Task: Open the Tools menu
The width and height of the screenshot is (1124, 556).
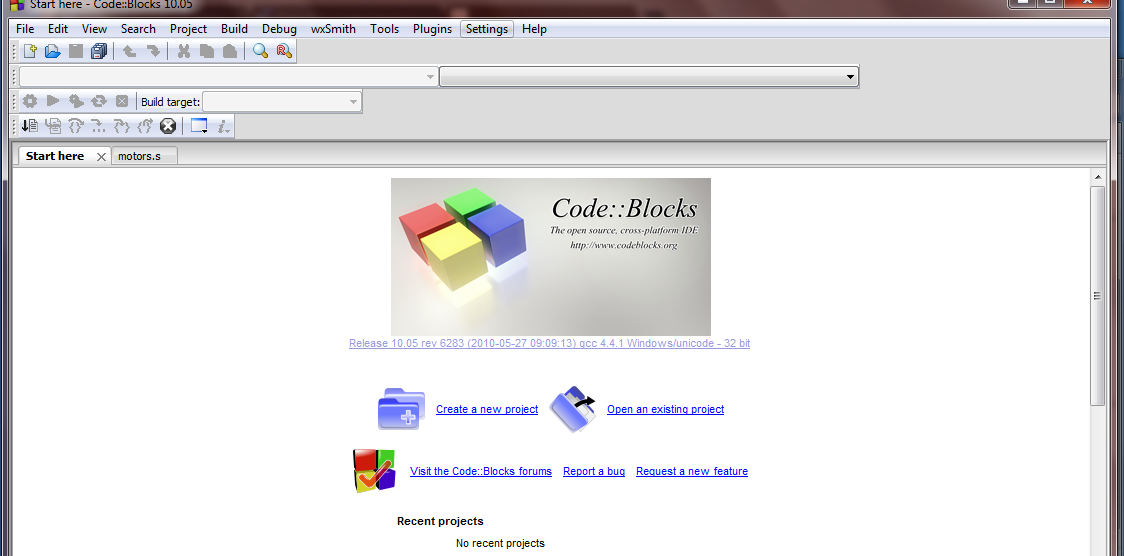Action: point(384,29)
